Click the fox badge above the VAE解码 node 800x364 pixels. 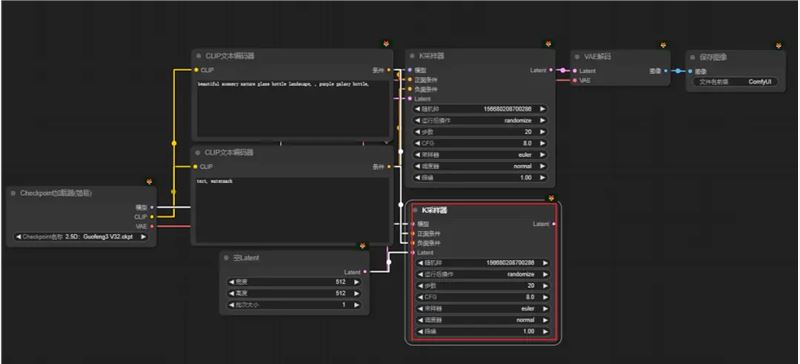click(663, 45)
